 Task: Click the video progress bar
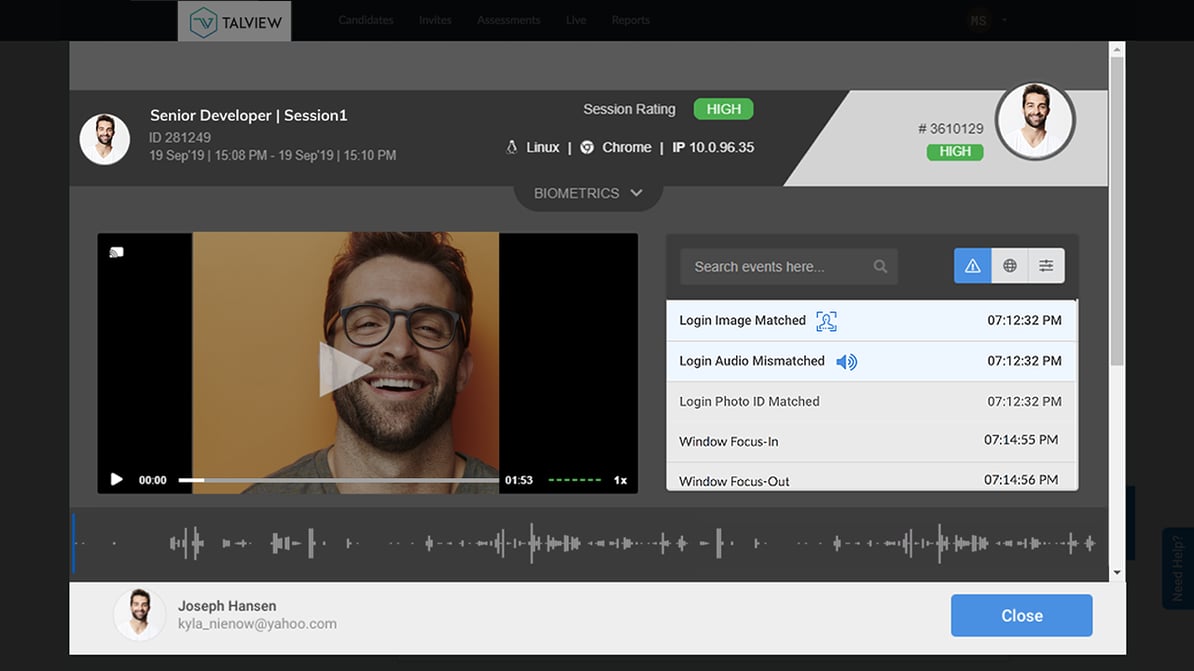coord(338,481)
